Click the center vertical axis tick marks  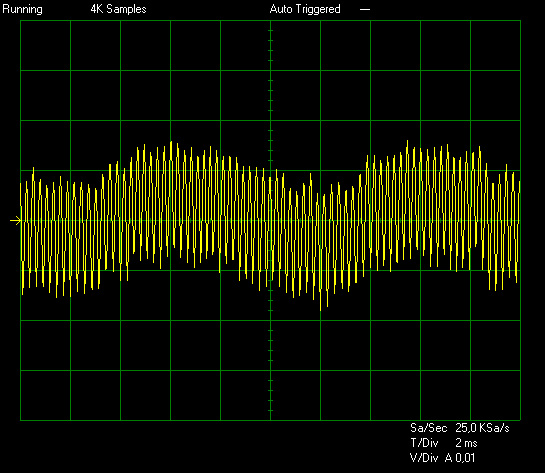270,220
